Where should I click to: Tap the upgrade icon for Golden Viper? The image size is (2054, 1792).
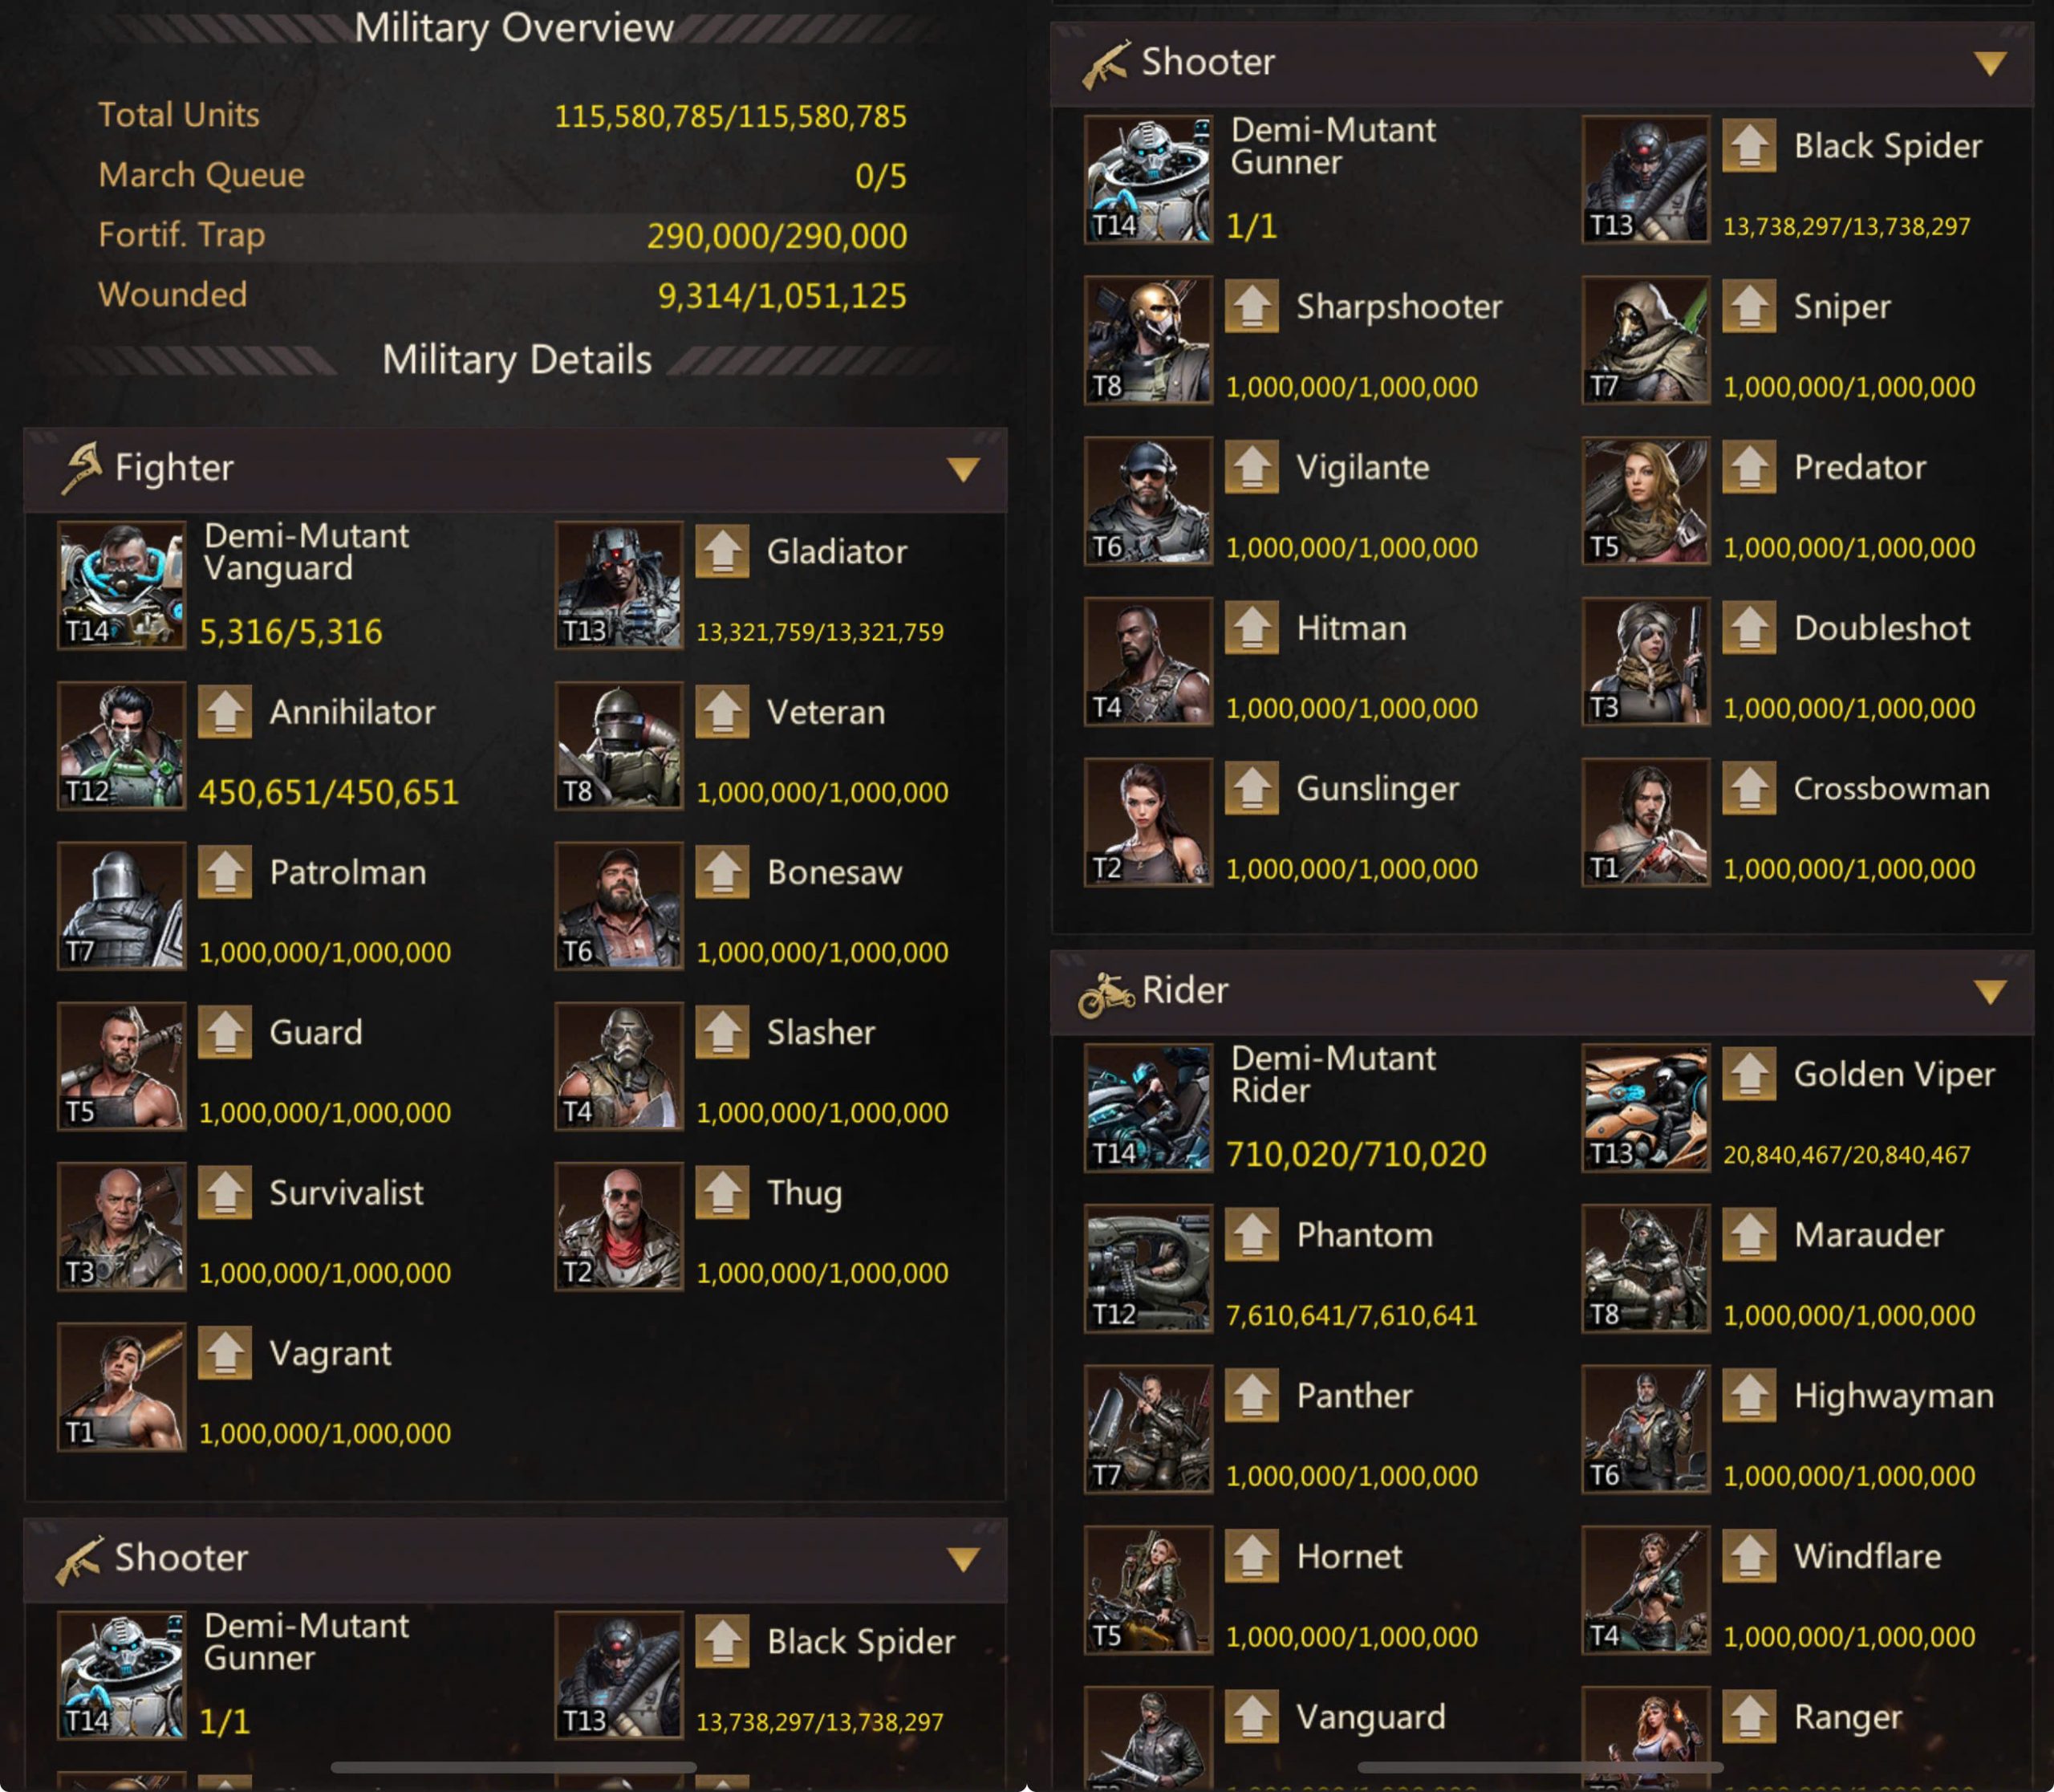pyautogui.click(x=1749, y=1074)
